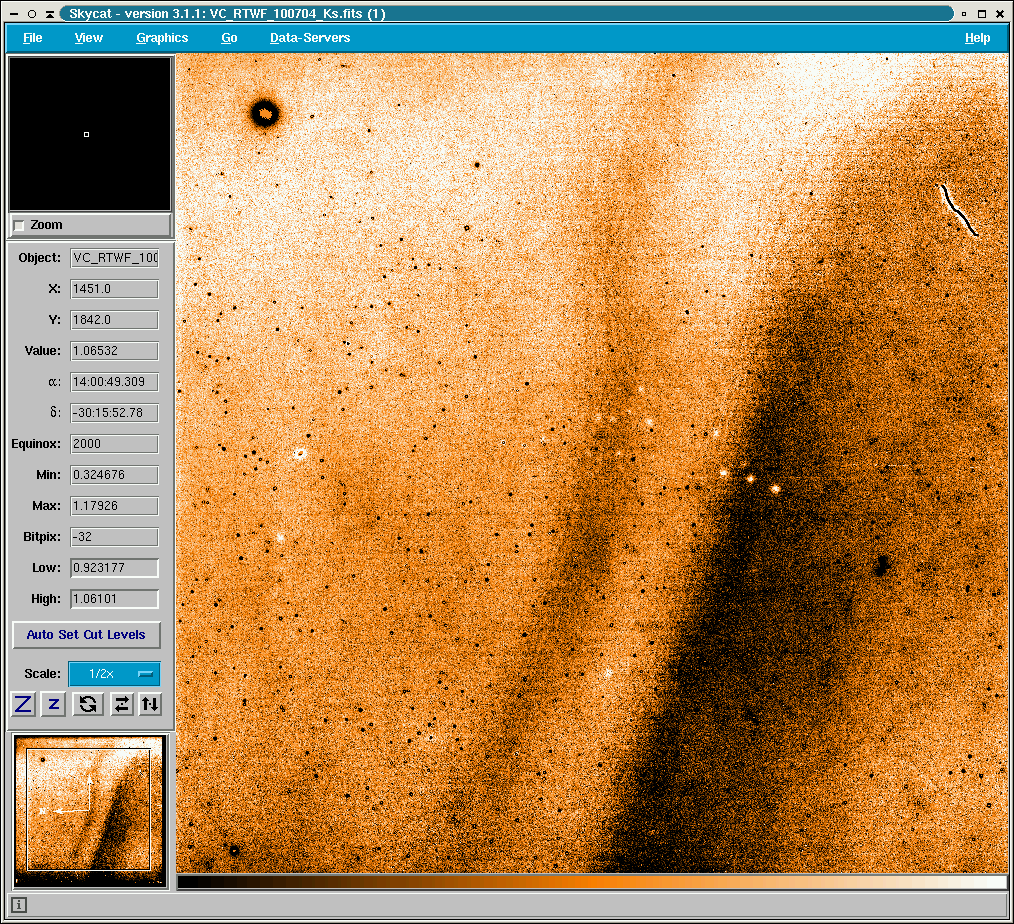This screenshot has height=924, width=1014.
Task: Open the Go menu
Action: coord(229,38)
